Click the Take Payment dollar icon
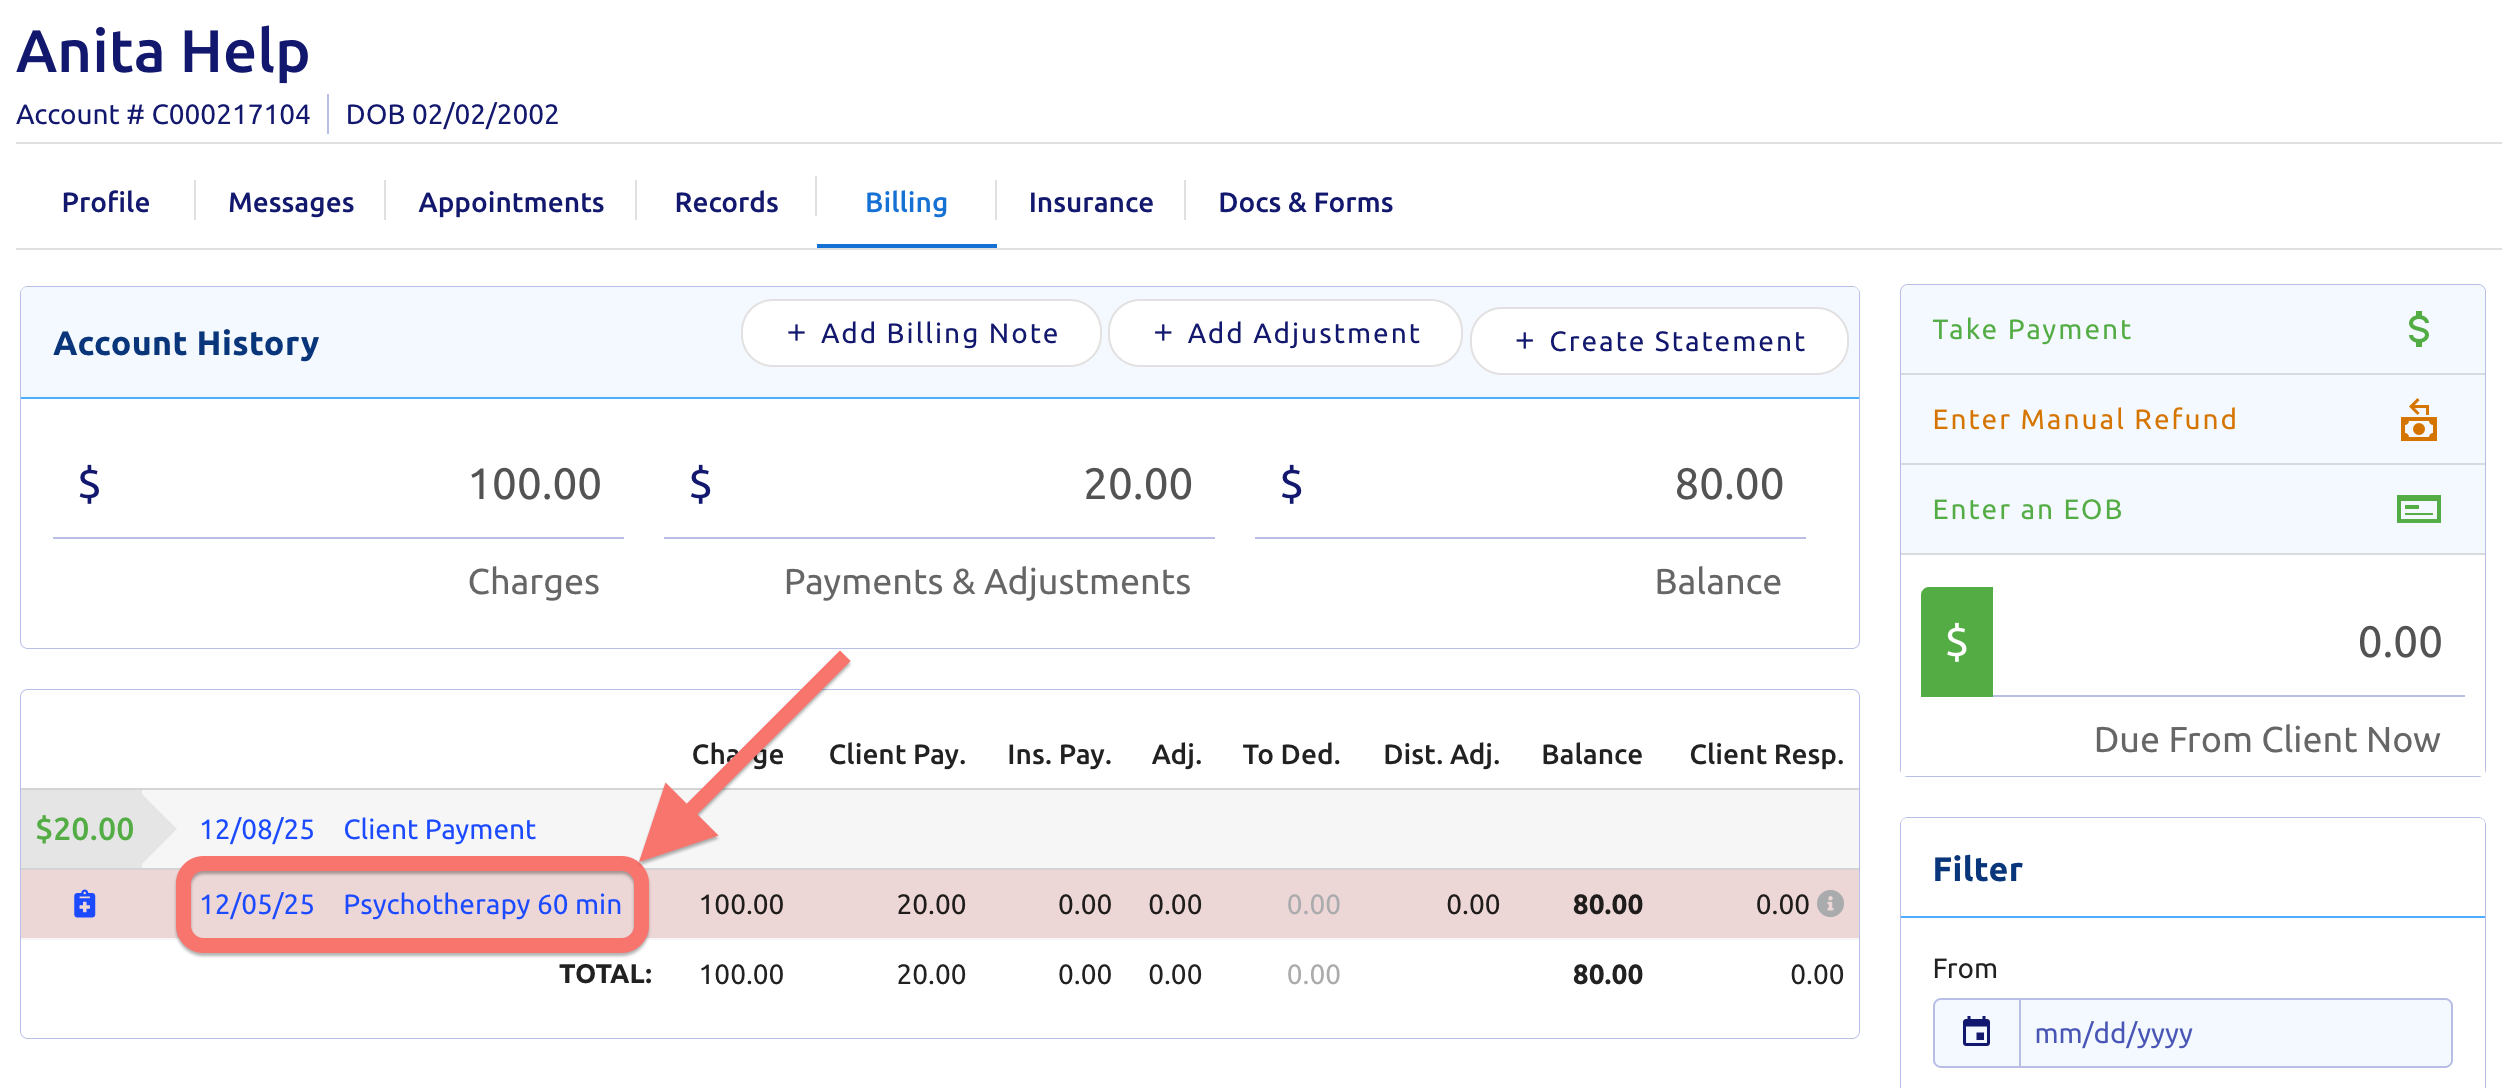2506x1088 pixels. pyautogui.click(x=2417, y=329)
